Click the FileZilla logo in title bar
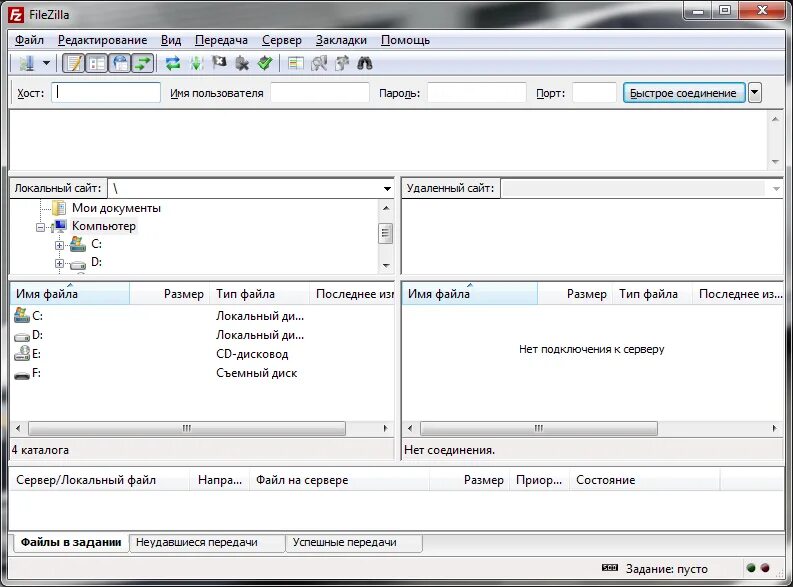Screen dimensions: 793x587 click(x=16, y=15)
